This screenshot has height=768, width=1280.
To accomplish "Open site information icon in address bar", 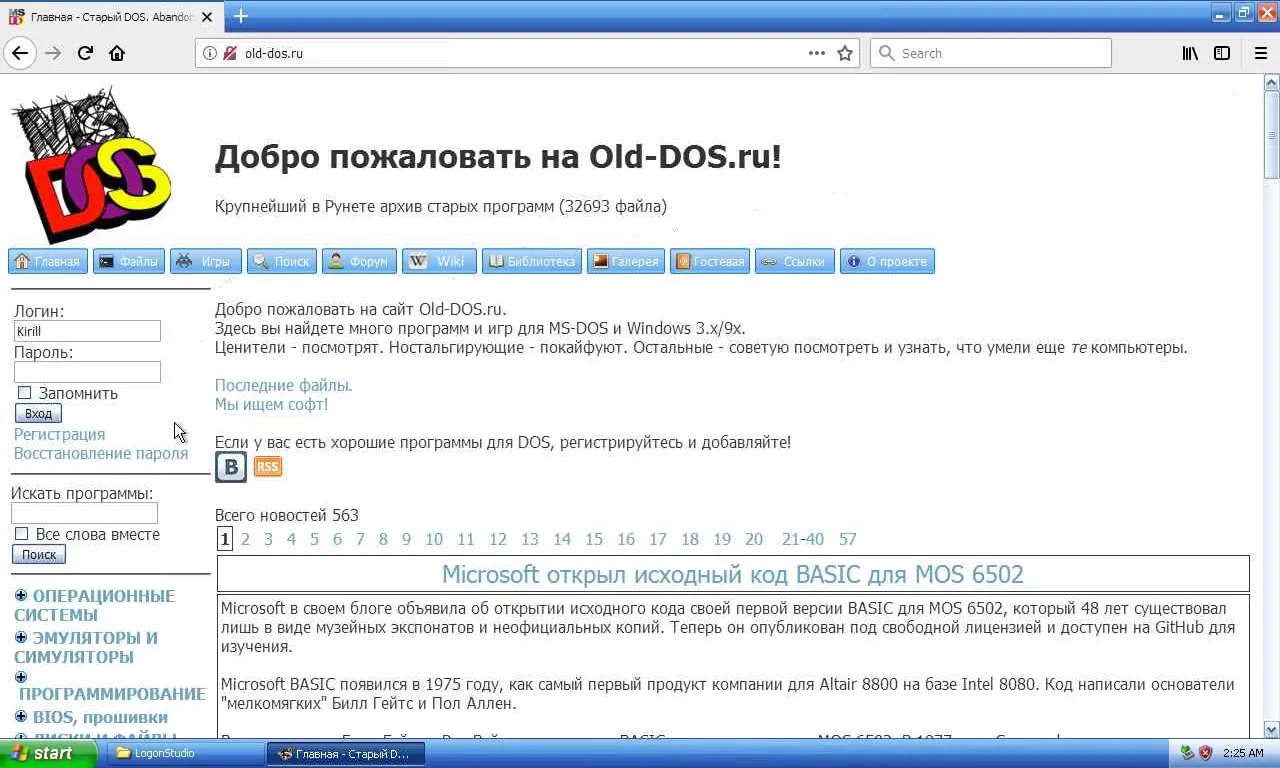I will point(210,53).
